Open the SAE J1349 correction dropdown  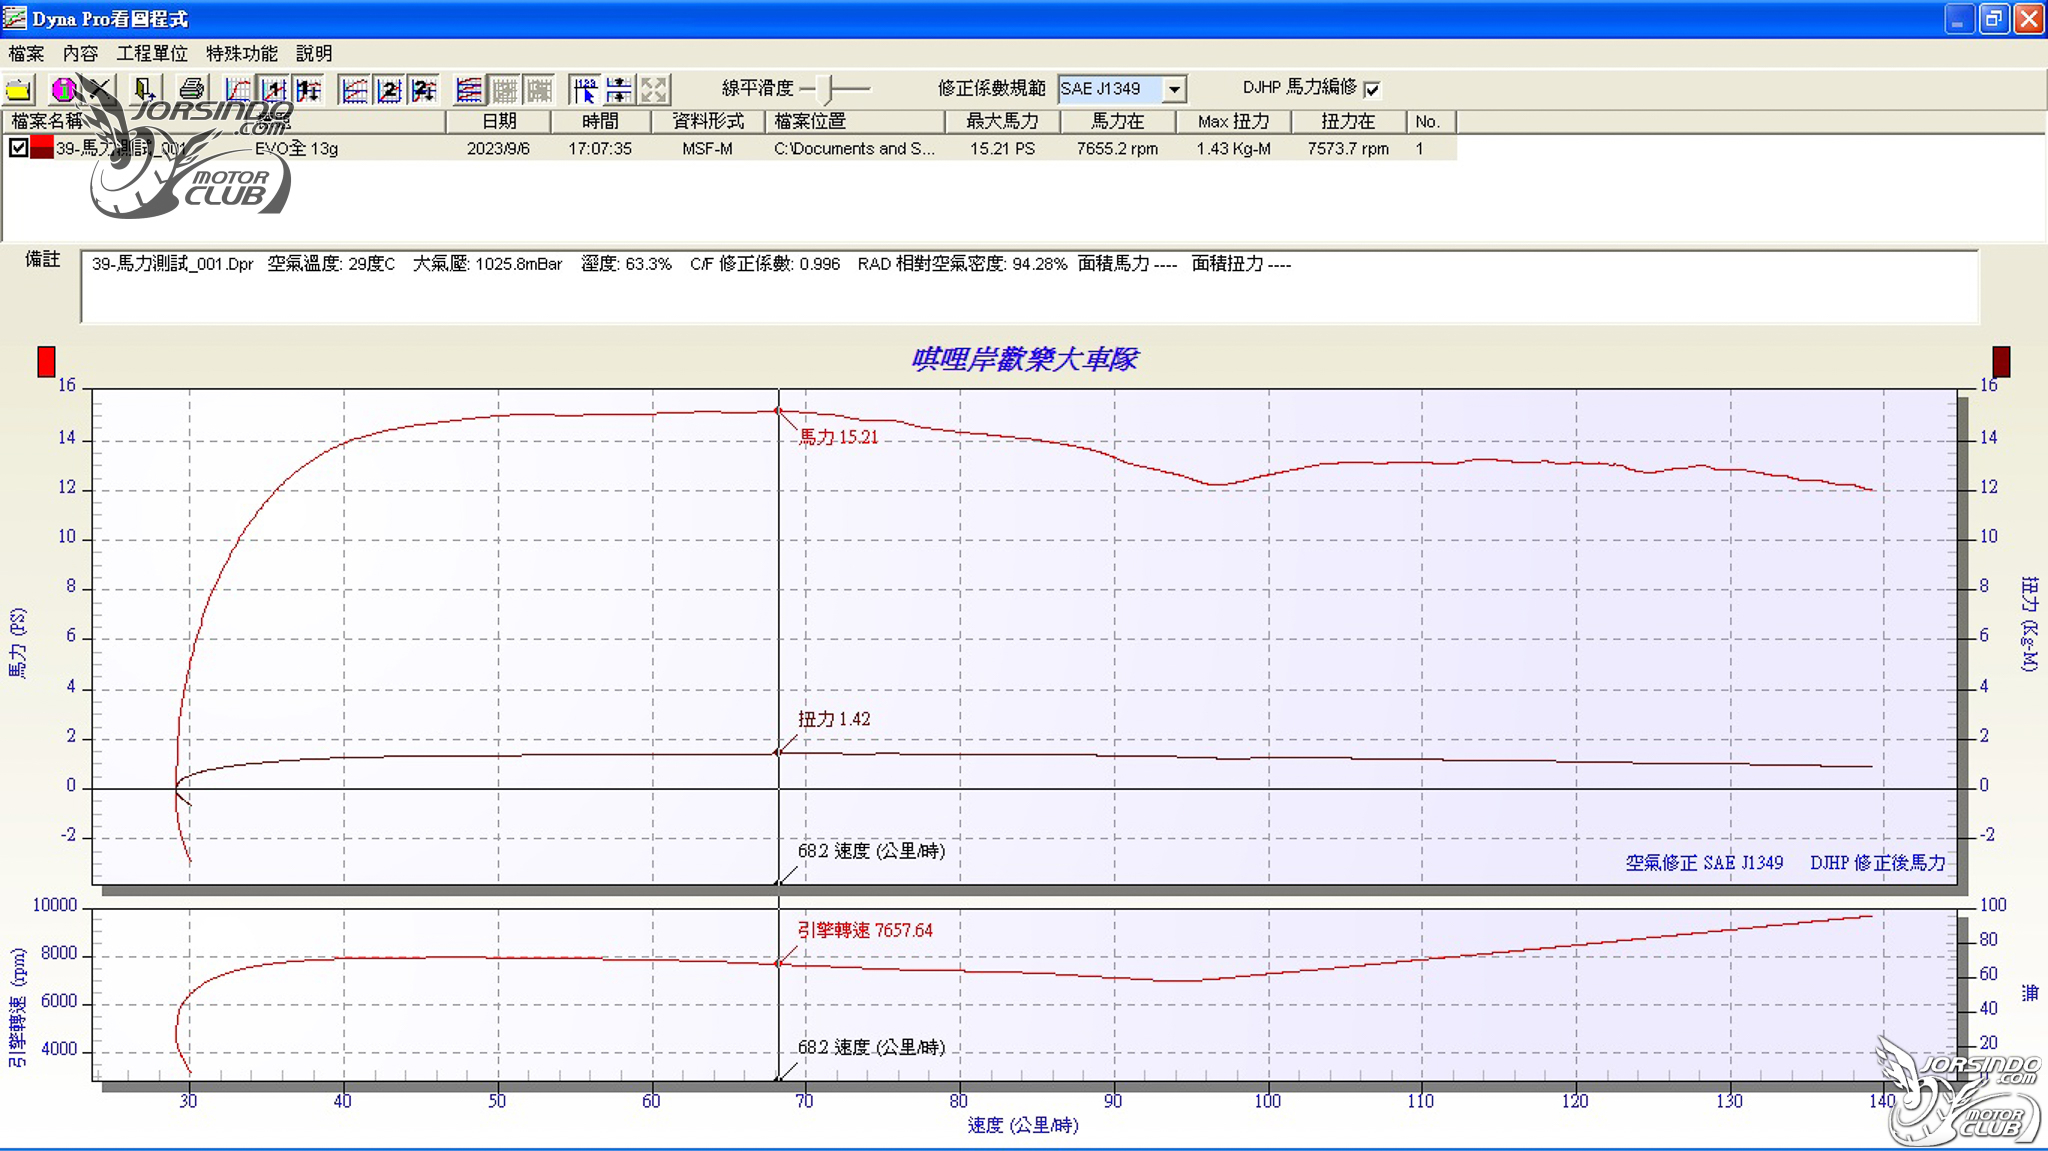point(1175,89)
